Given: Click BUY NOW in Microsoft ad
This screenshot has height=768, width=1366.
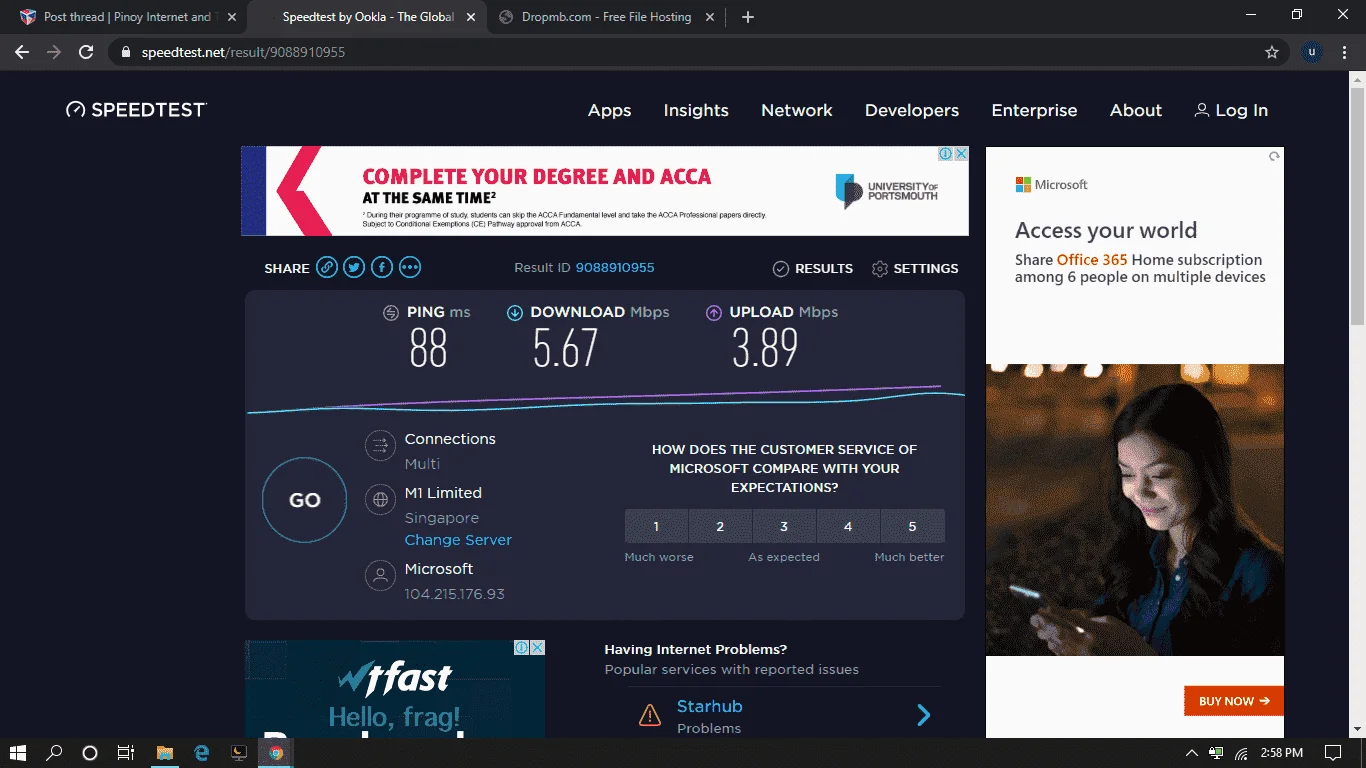Looking at the screenshot, I should click(1234, 701).
